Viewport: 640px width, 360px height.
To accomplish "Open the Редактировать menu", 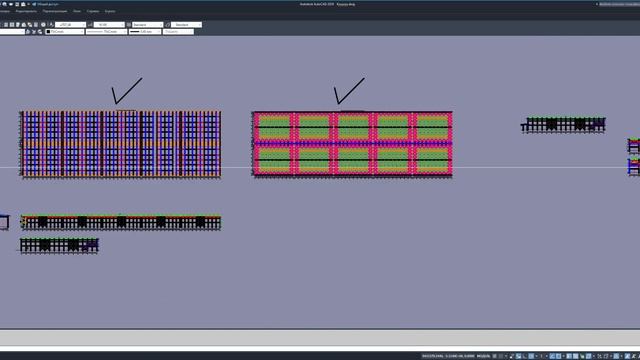I will click(26, 11).
